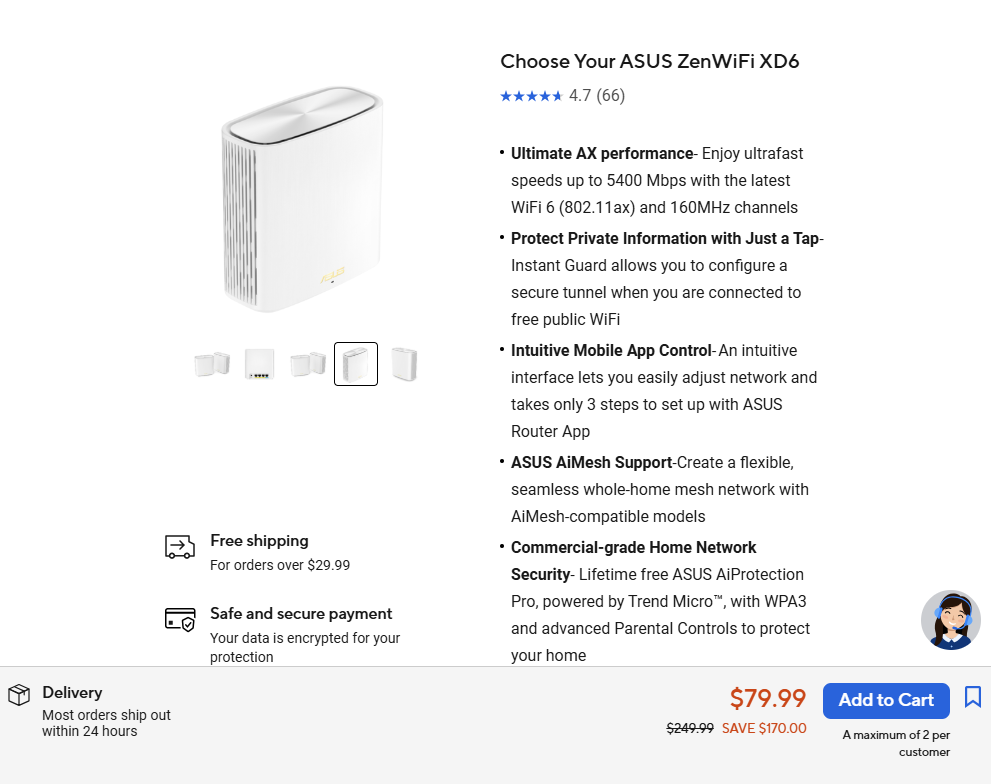Open the 66 reviews count link
The height and width of the screenshot is (784, 991).
(610, 96)
